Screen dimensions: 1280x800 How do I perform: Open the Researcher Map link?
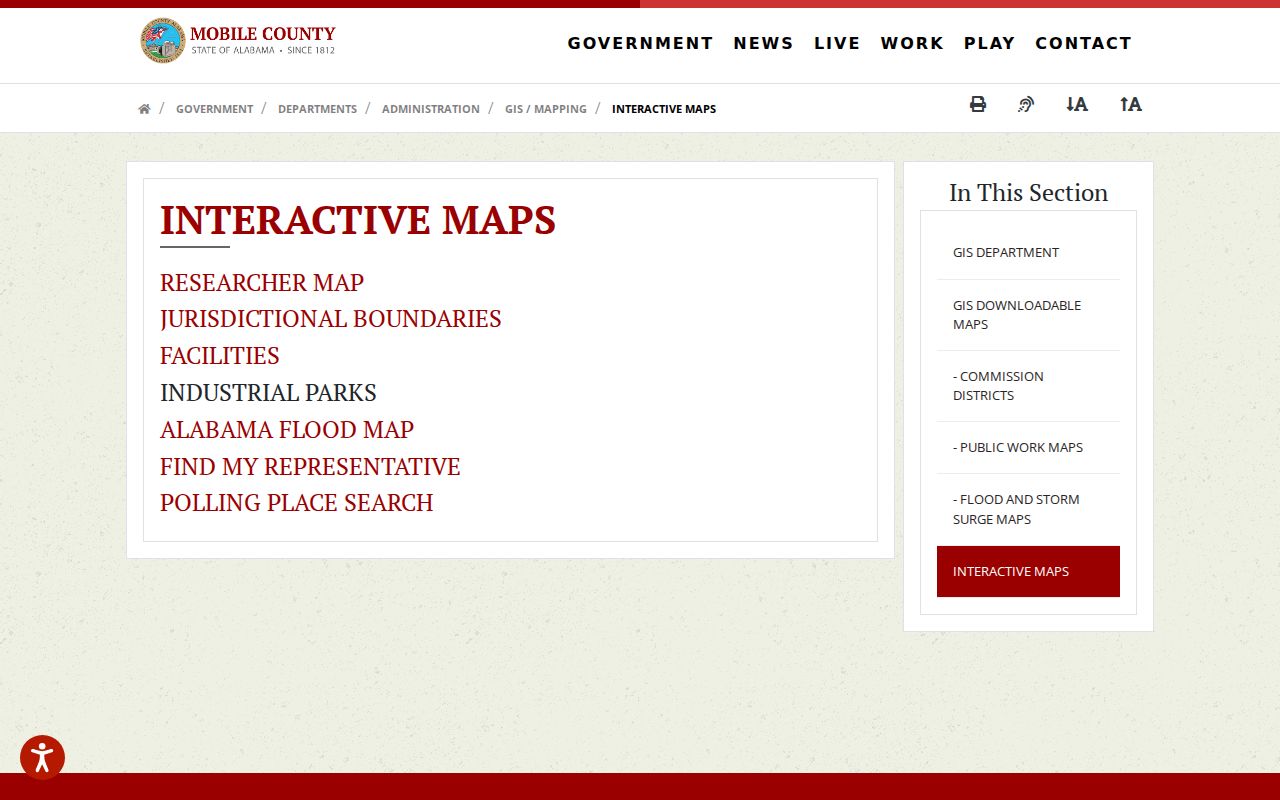(x=262, y=283)
